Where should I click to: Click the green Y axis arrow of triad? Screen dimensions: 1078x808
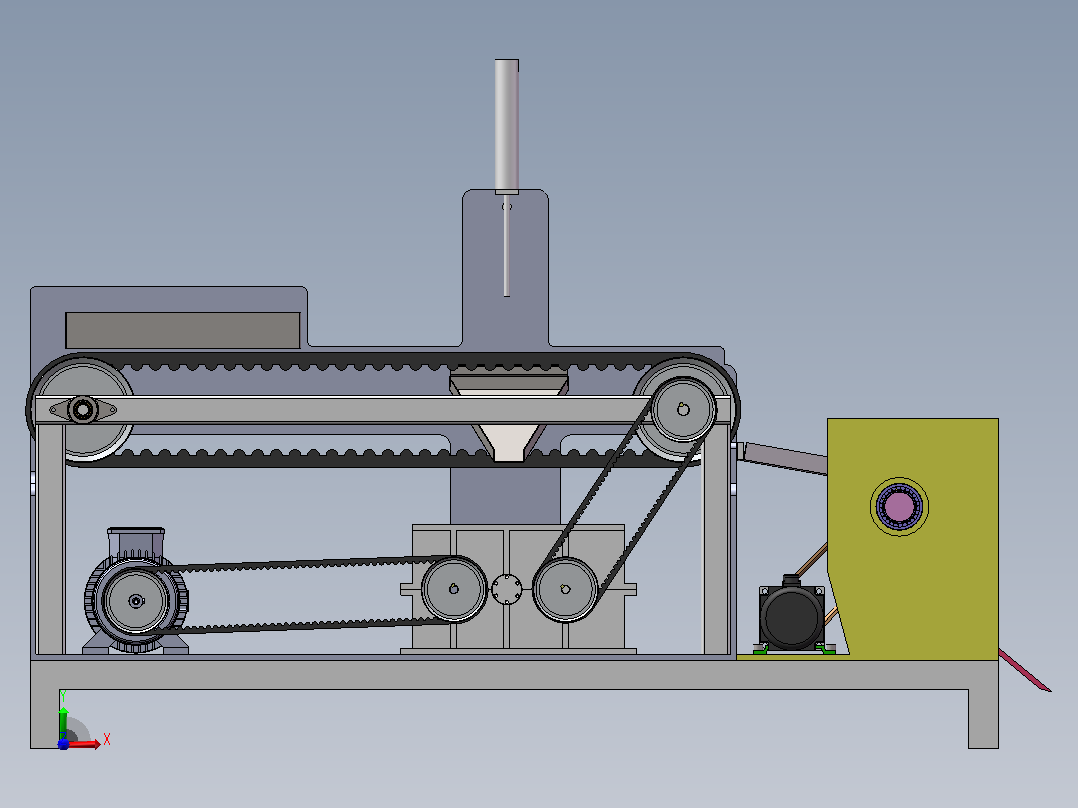click(63, 715)
